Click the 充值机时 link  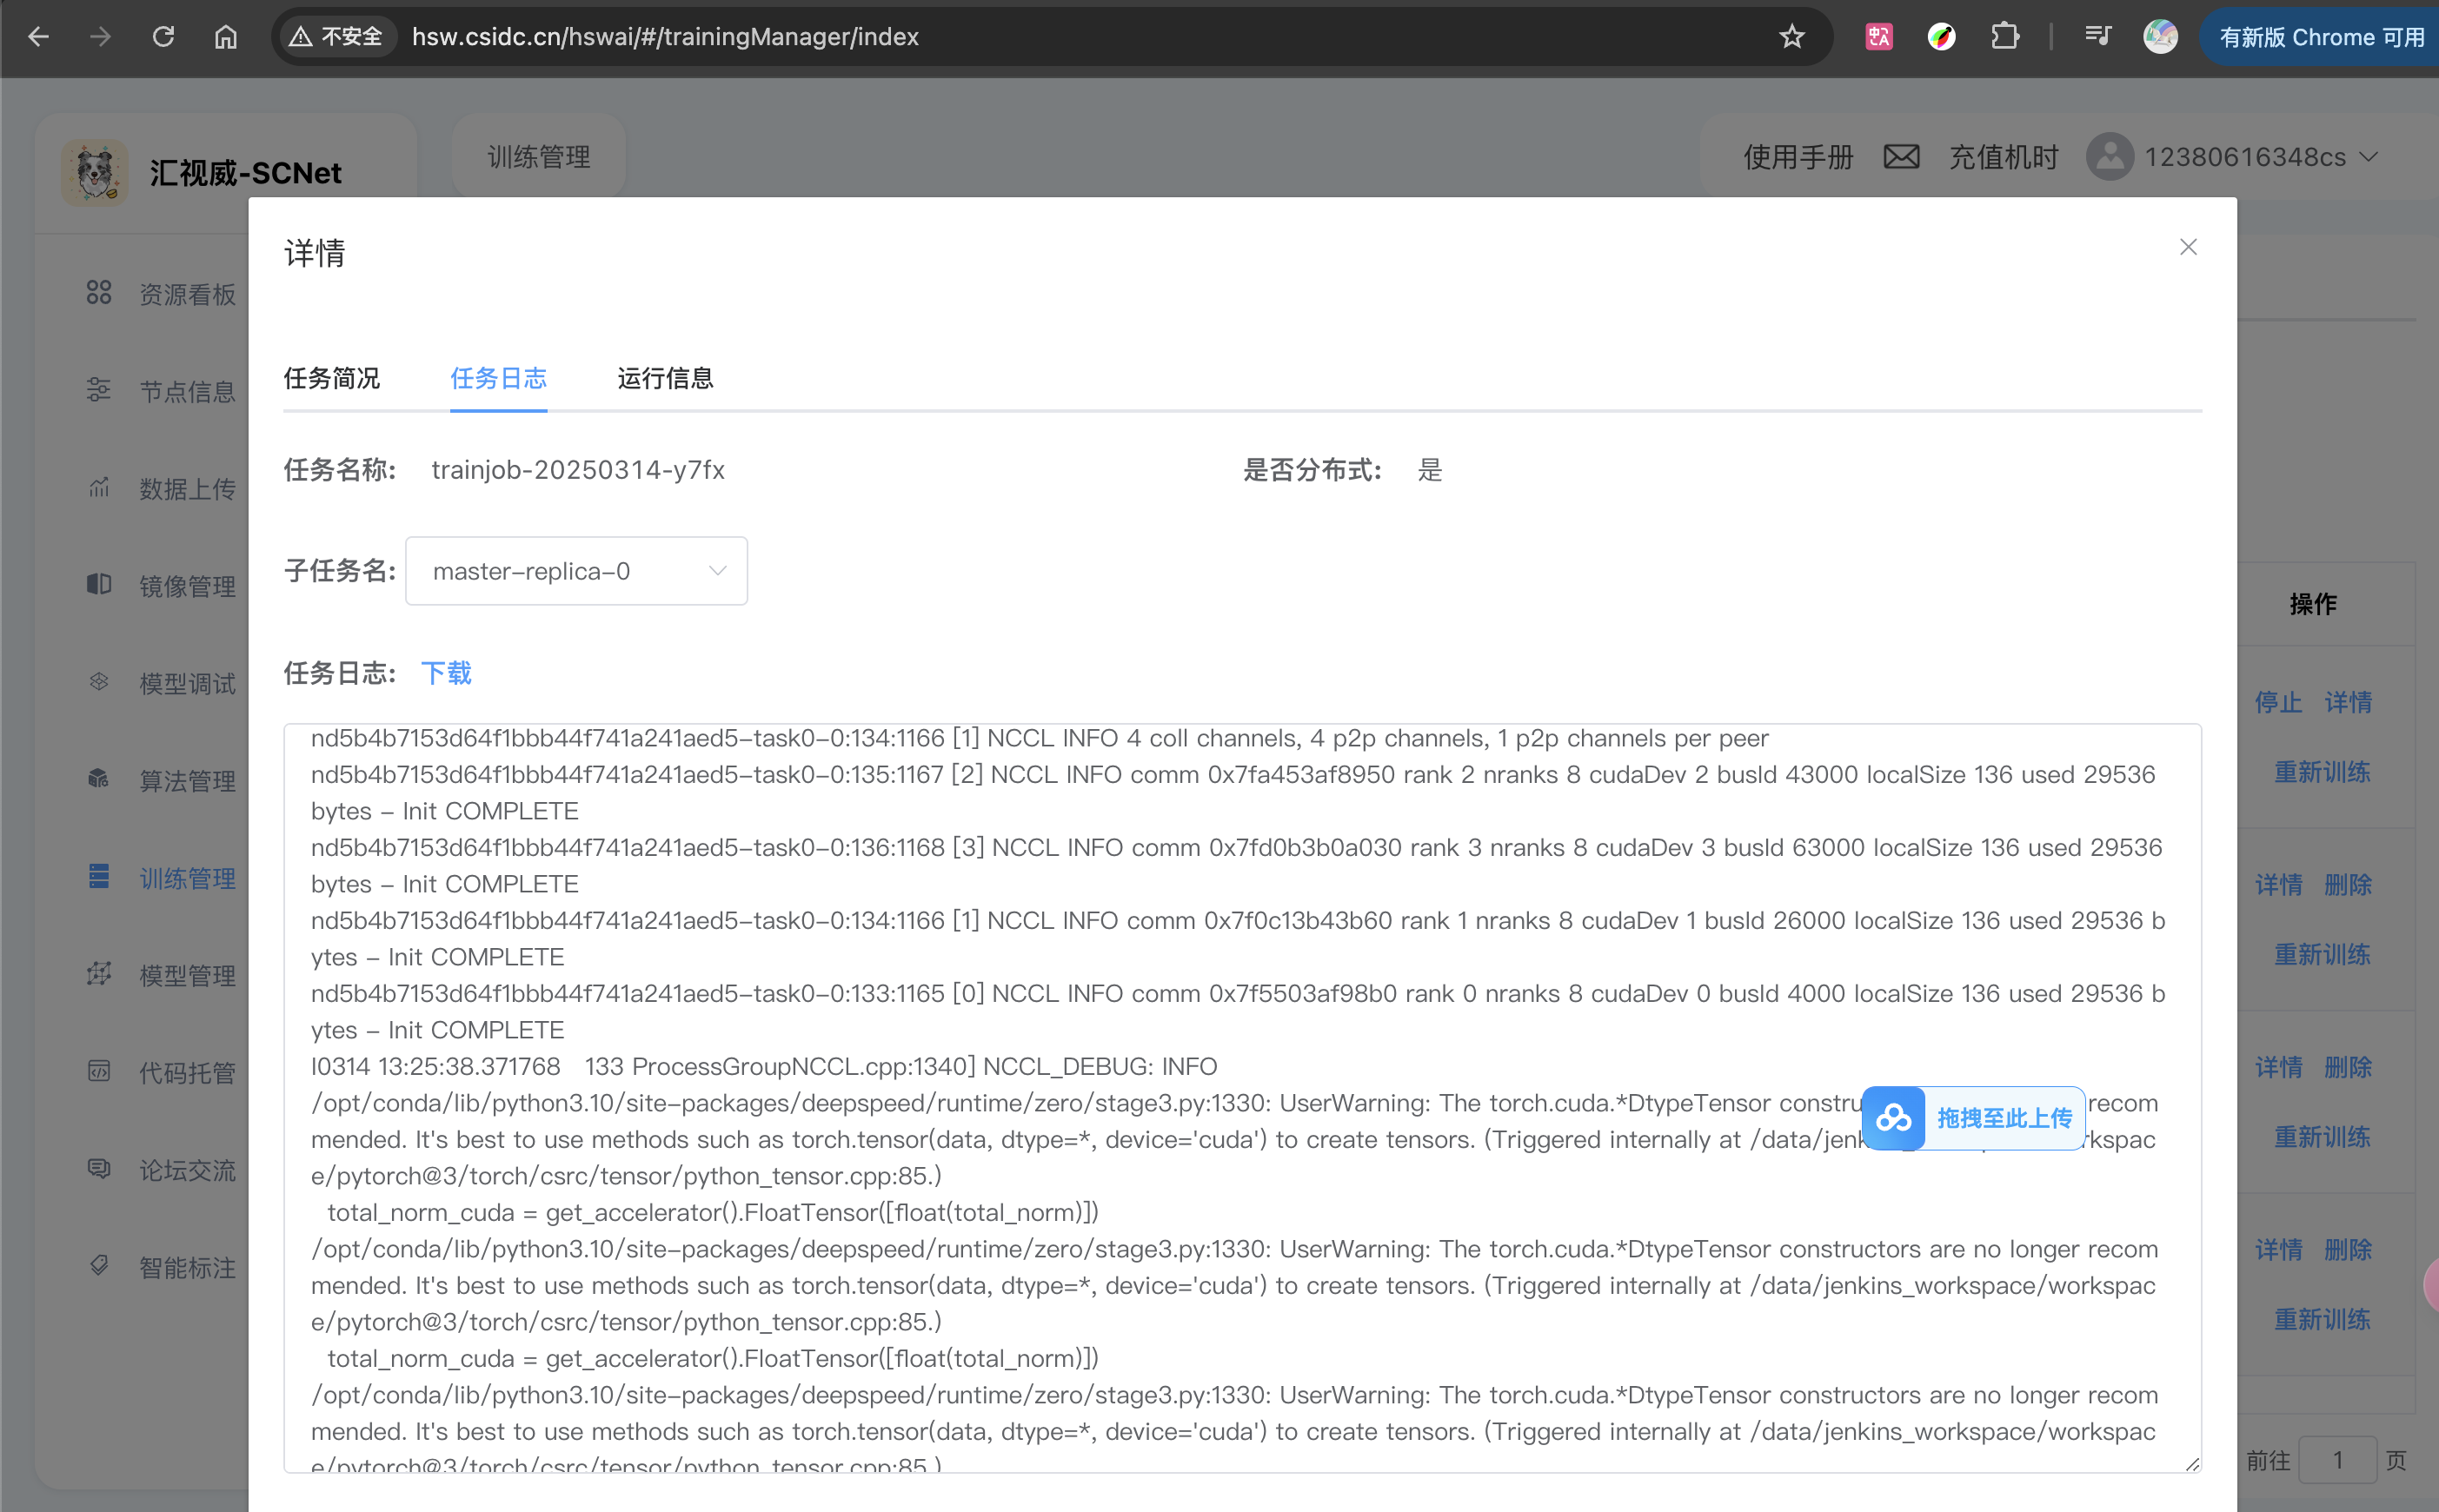click(x=2003, y=157)
